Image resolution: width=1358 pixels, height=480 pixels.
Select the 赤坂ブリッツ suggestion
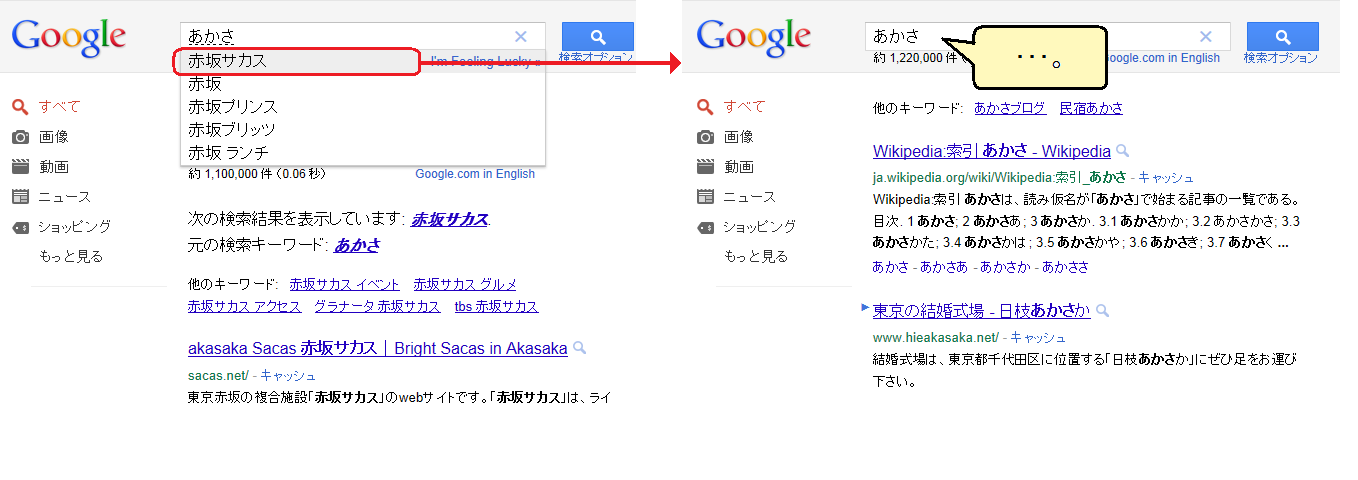pyautogui.click(x=363, y=130)
